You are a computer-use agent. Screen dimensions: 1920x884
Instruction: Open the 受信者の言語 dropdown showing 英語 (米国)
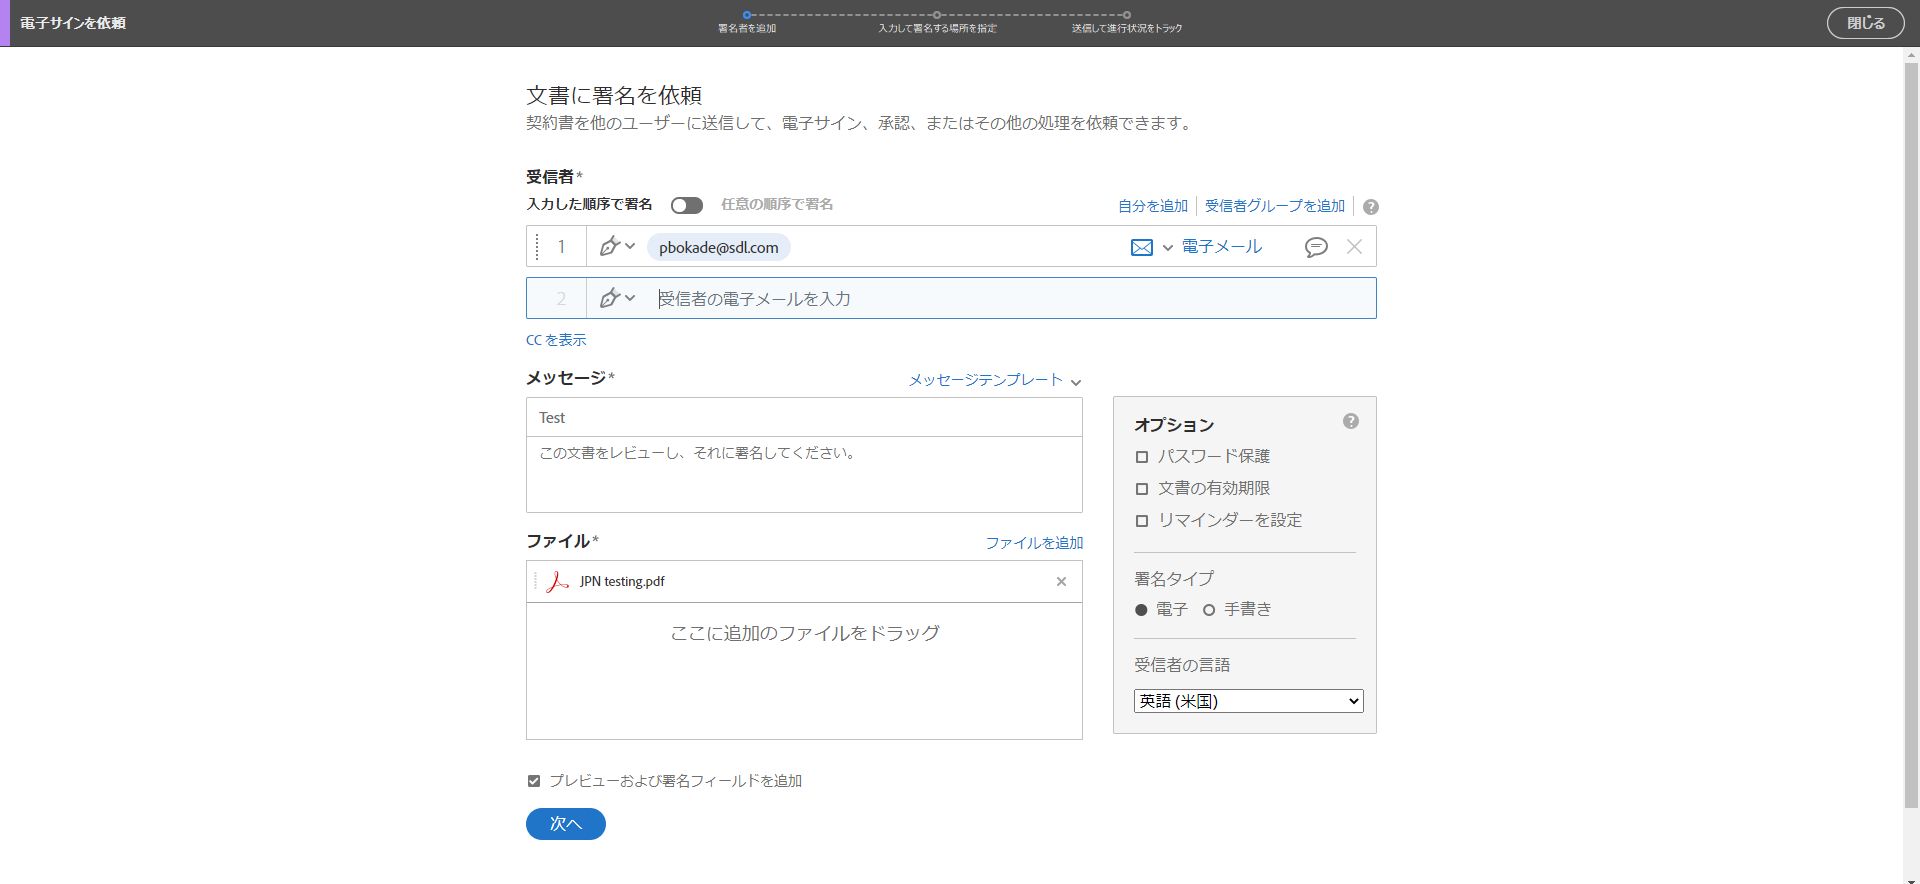(x=1248, y=701)
